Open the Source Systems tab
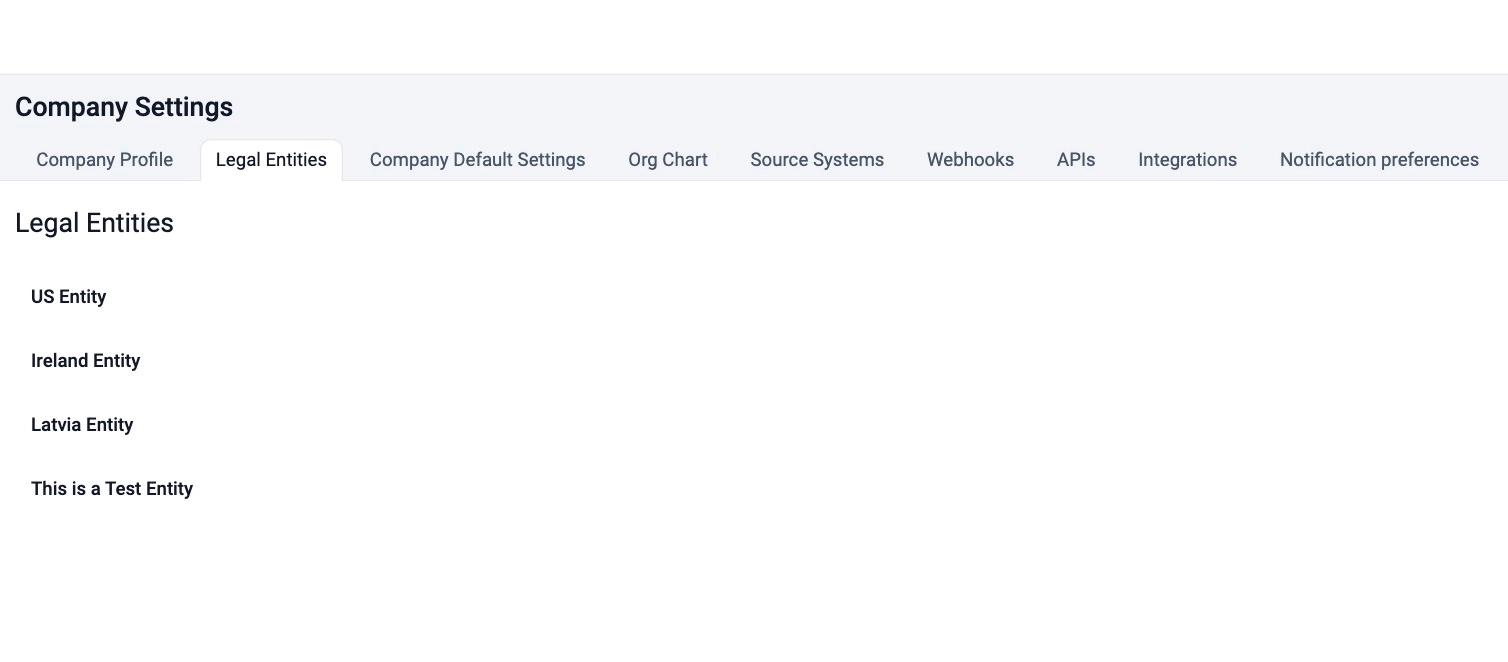Image resolution: width=1508 pixels, height=662 pixels. tap(816, 160)
